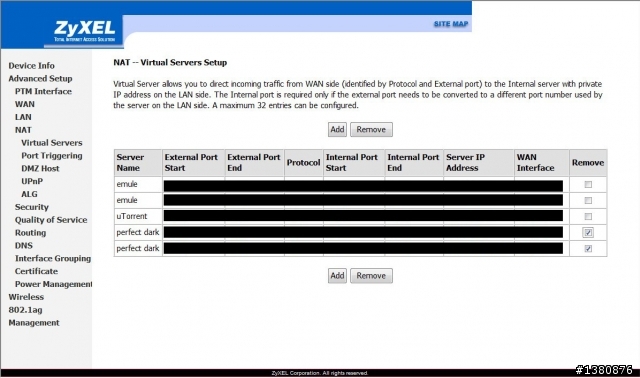Click the uTorrent server name cell
This screenshot has height=378, width=640.
click(x=138, y=216)
